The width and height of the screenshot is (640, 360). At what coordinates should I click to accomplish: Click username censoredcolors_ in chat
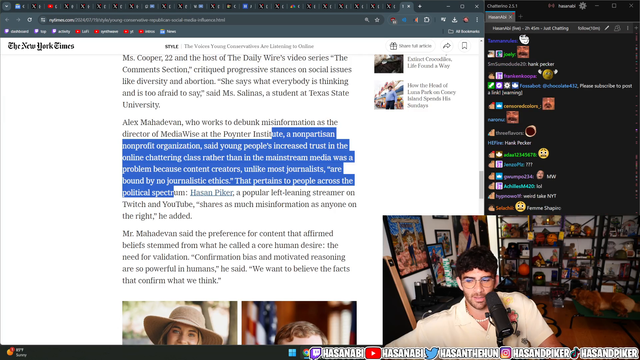point(522,106)
